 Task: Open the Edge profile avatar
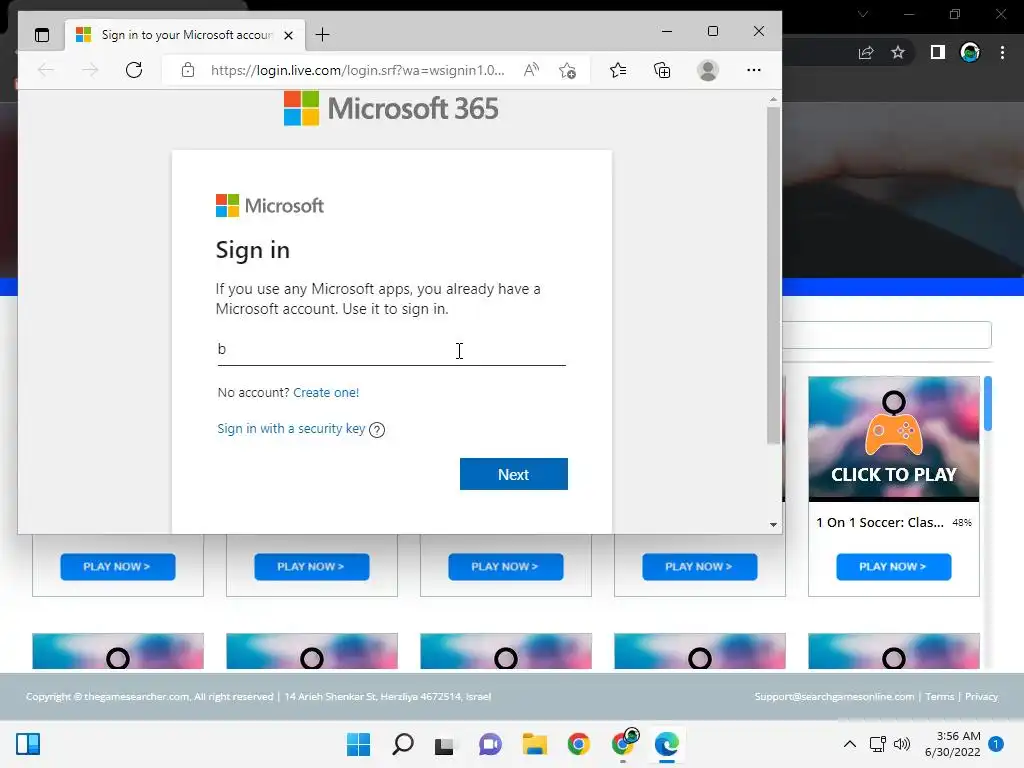[708, 70]
